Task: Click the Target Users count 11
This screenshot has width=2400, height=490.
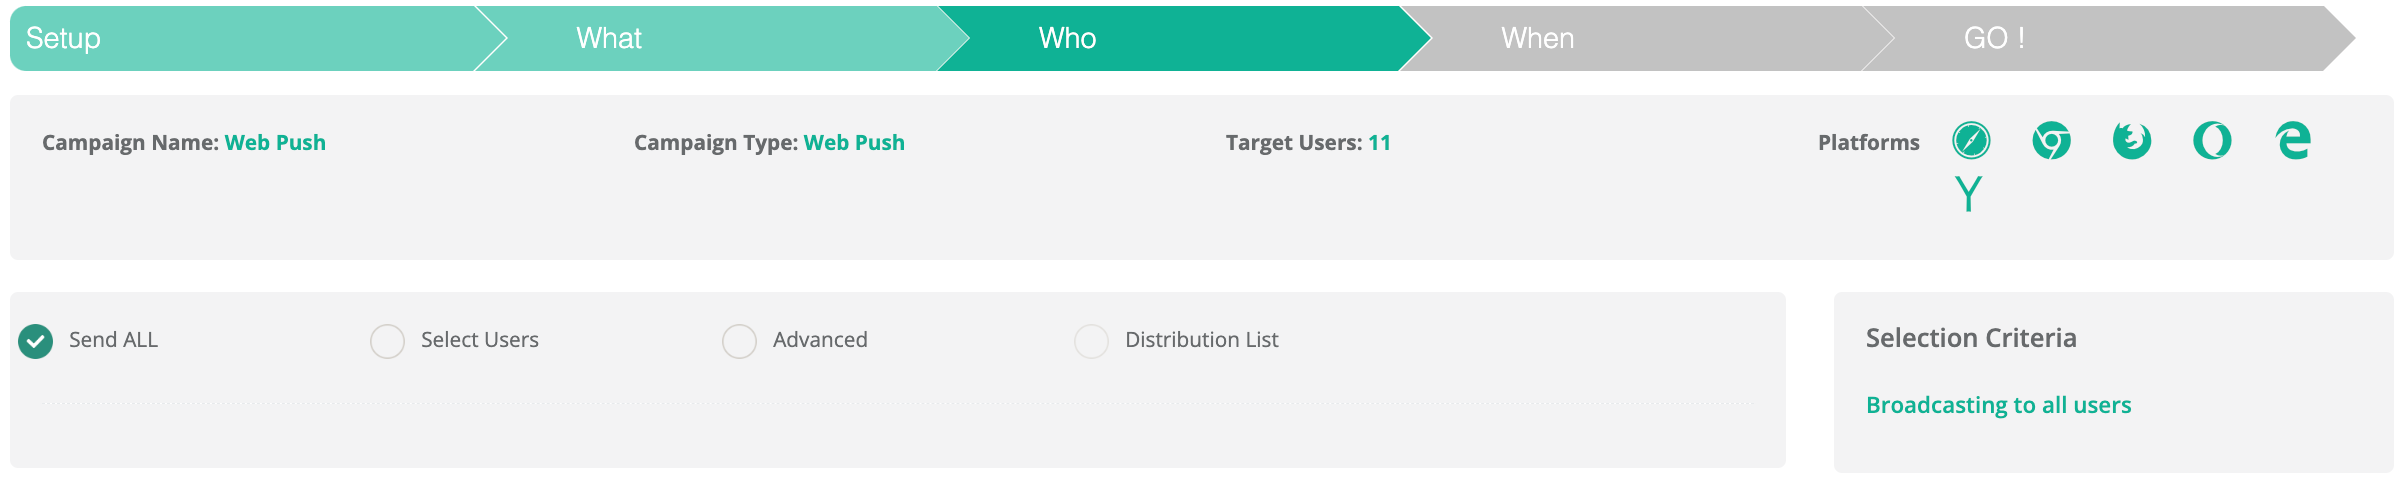Action: pyautogui.click(x=1379, y=143)
